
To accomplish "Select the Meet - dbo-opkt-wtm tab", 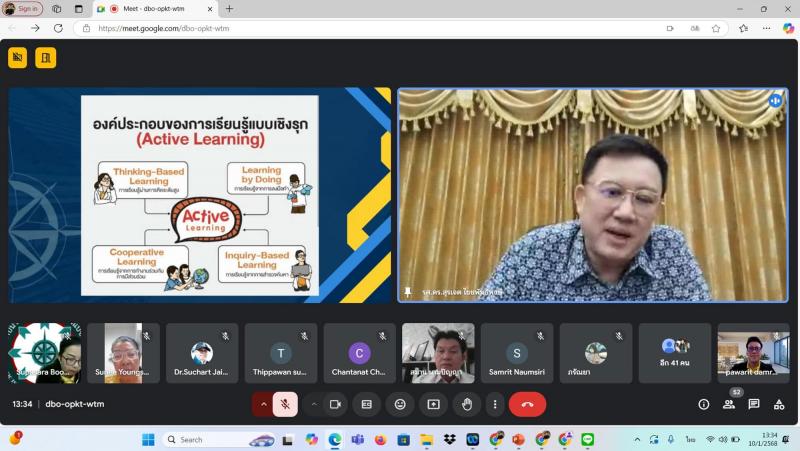I will coord(153,9).
